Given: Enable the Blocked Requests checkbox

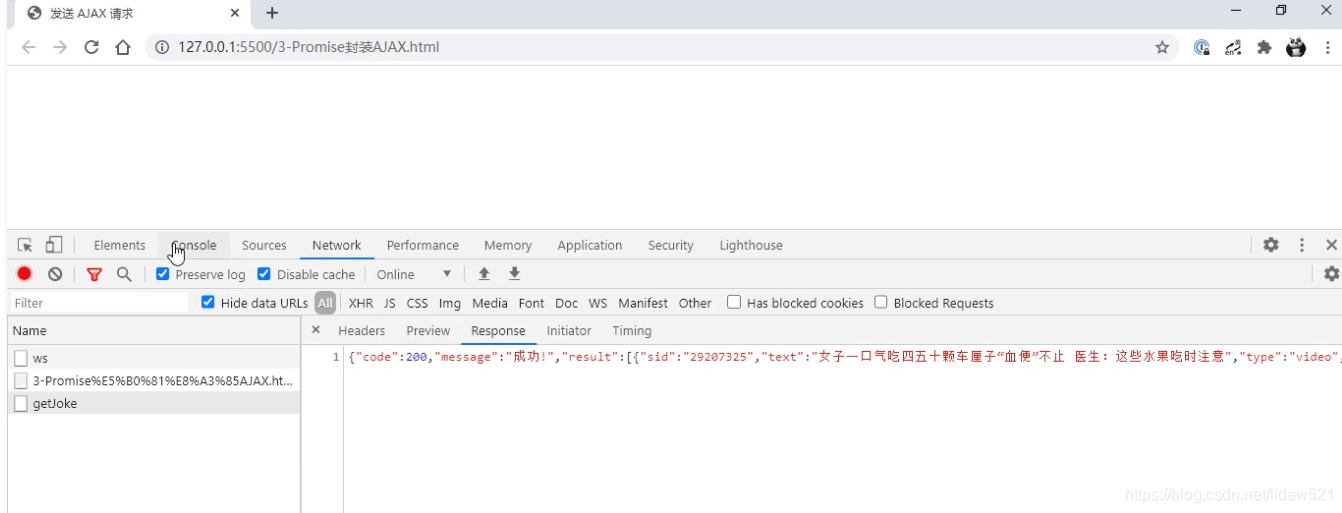Looking at the screenshot, I should click(x=881, y=302).
